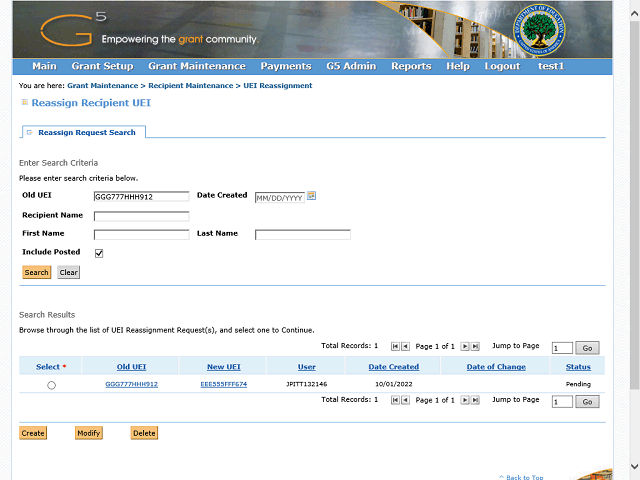This screenshot has height=480, width=640.
Task: Open the Payments menu
Action: pyautogui.click(x=286, y=66)
